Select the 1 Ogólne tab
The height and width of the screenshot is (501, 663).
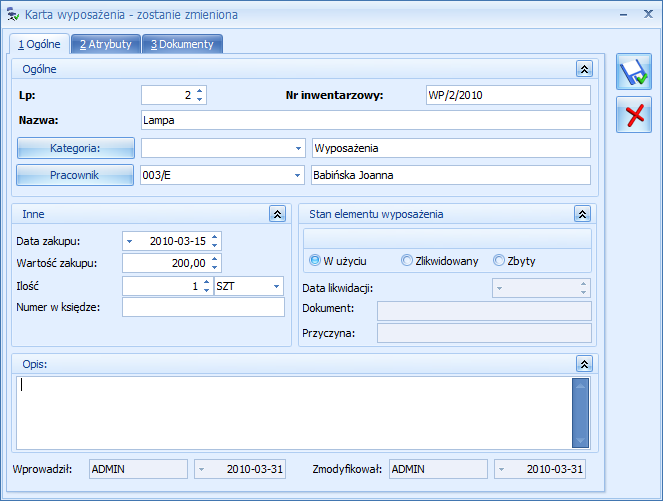(x=39, y=44)
